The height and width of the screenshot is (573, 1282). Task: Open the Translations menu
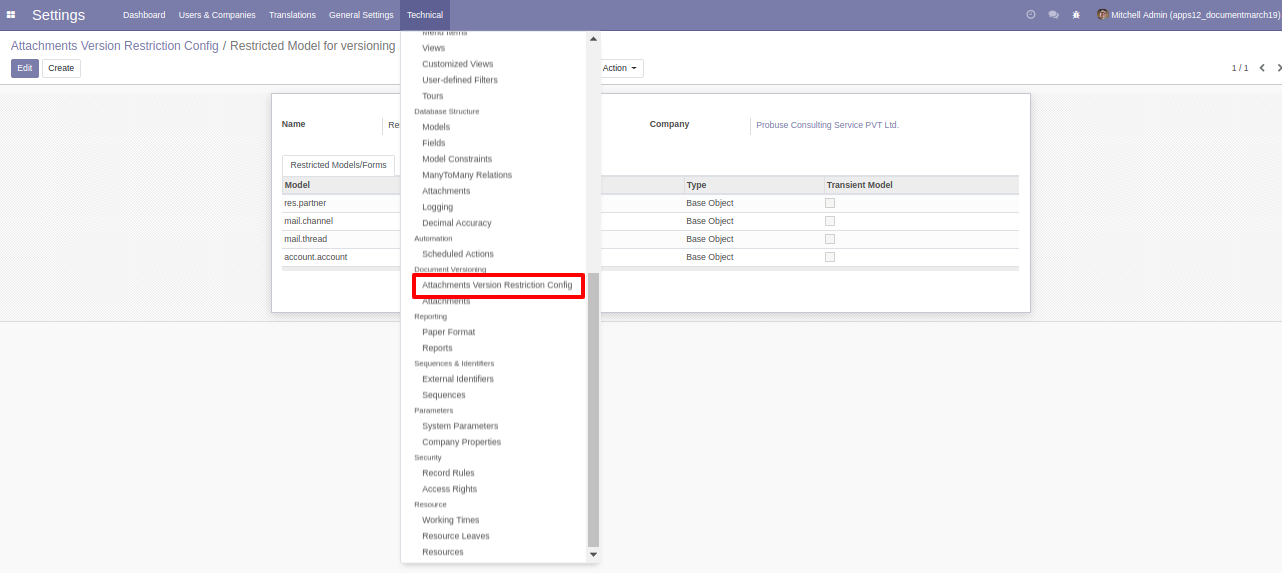click(x=292, y=15)
